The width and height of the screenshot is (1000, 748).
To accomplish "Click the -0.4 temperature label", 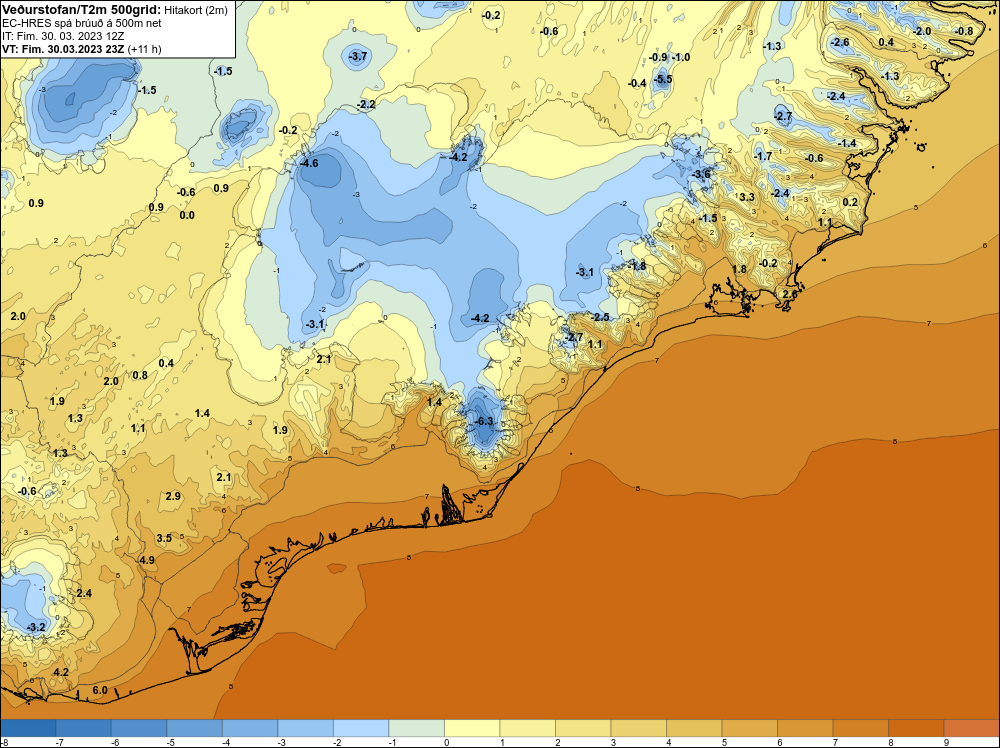I will (636, 83).
